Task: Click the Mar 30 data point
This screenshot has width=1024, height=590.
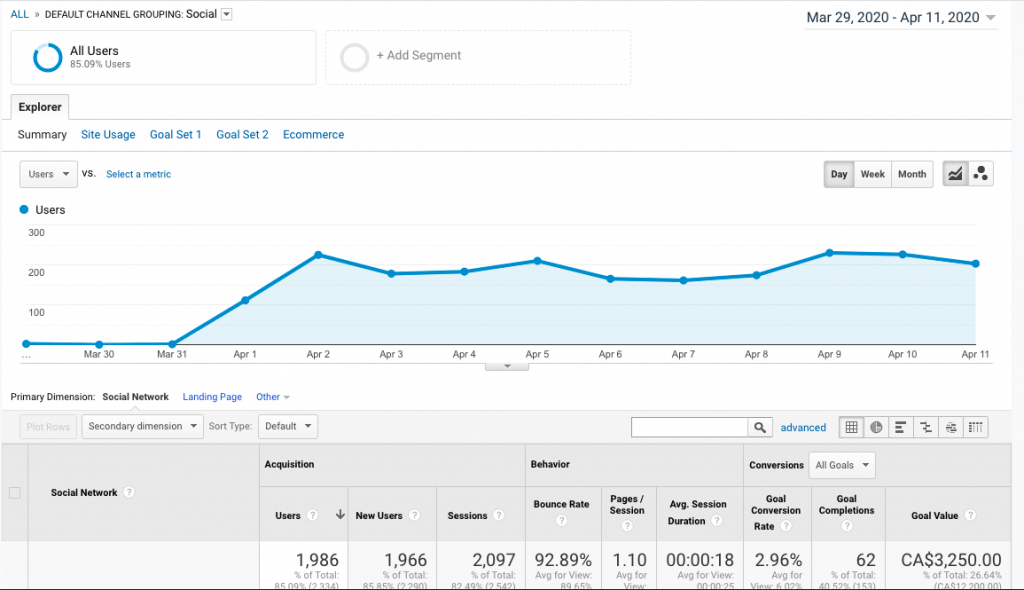Action: [99, 344]
